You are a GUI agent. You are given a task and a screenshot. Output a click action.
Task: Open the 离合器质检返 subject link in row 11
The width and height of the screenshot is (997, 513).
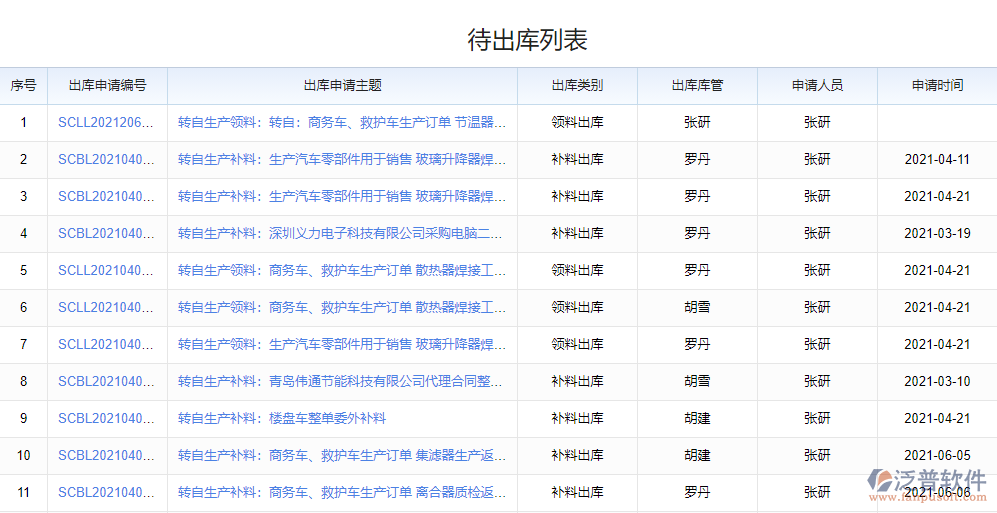342,493
